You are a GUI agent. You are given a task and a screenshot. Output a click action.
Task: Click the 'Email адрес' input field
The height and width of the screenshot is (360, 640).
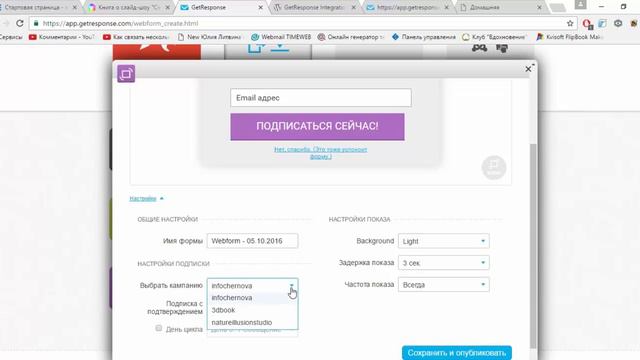[321, 98]
